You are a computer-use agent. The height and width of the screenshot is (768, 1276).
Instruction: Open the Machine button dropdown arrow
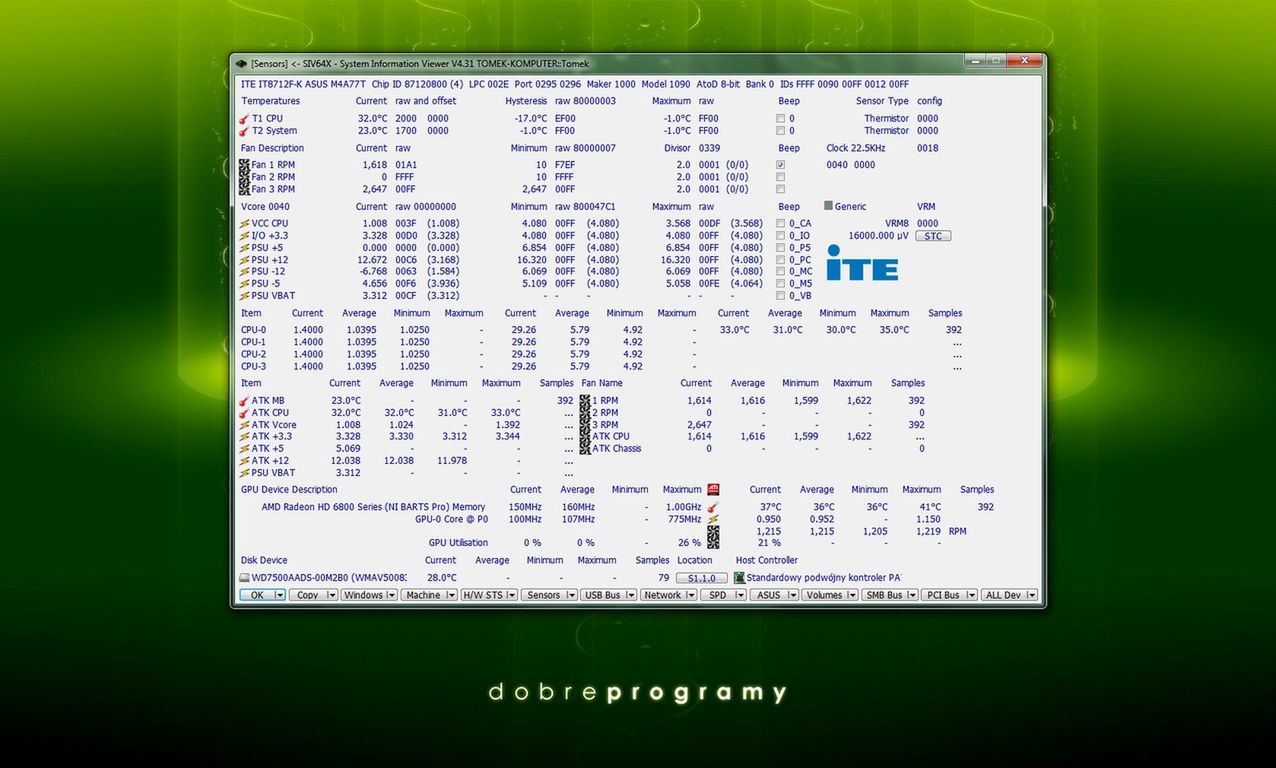[x=452, y=595]
